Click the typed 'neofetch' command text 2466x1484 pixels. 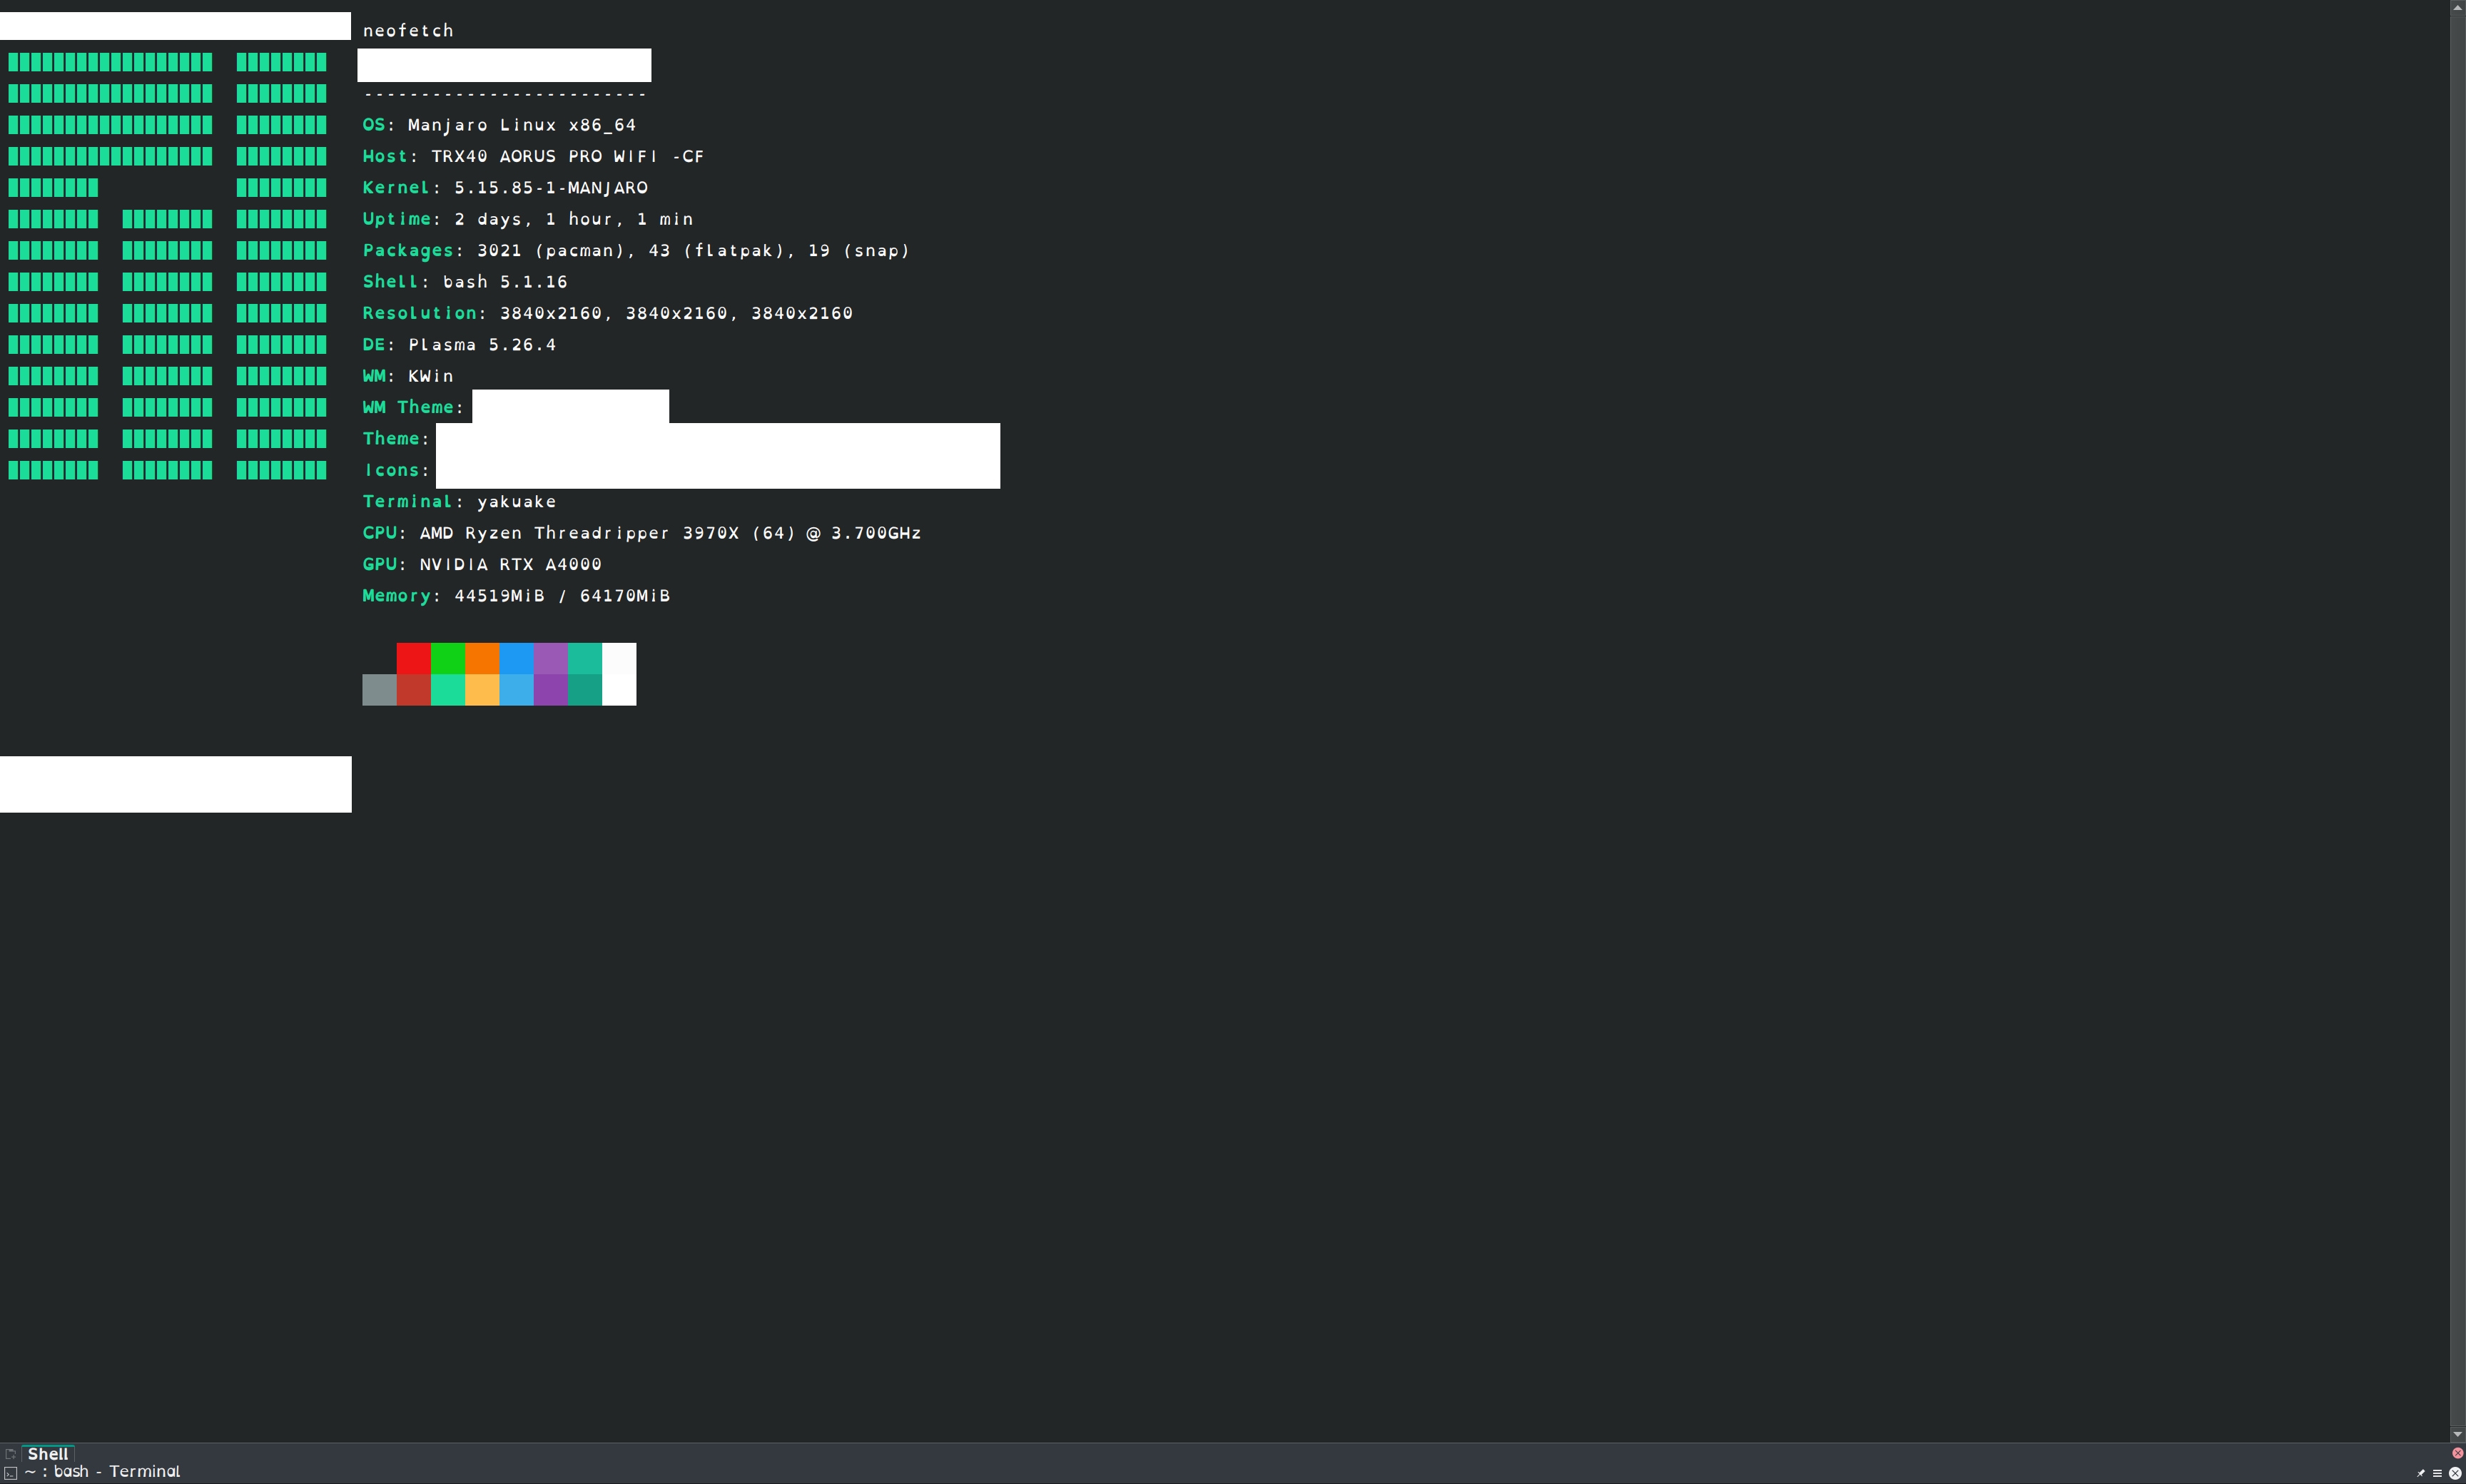click(408, 31)
